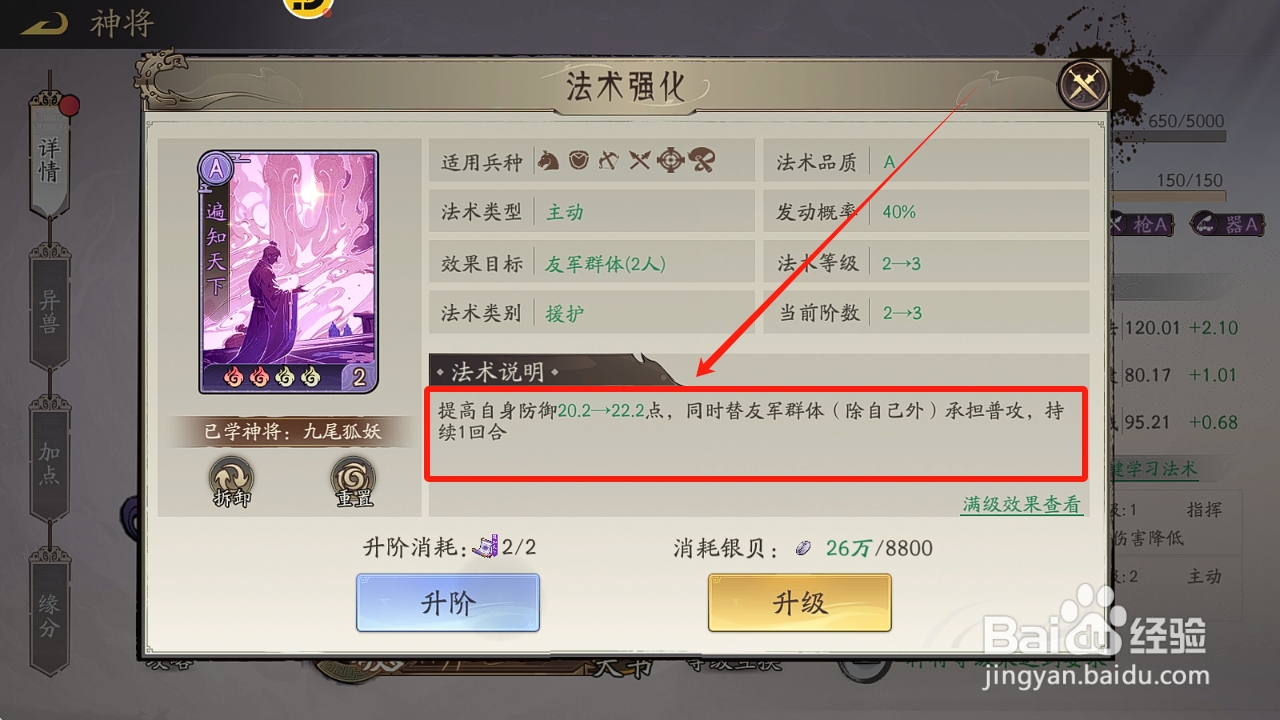Select the cavalry horse troop icon
The image size is (1280, 720).
coord(548,160)
